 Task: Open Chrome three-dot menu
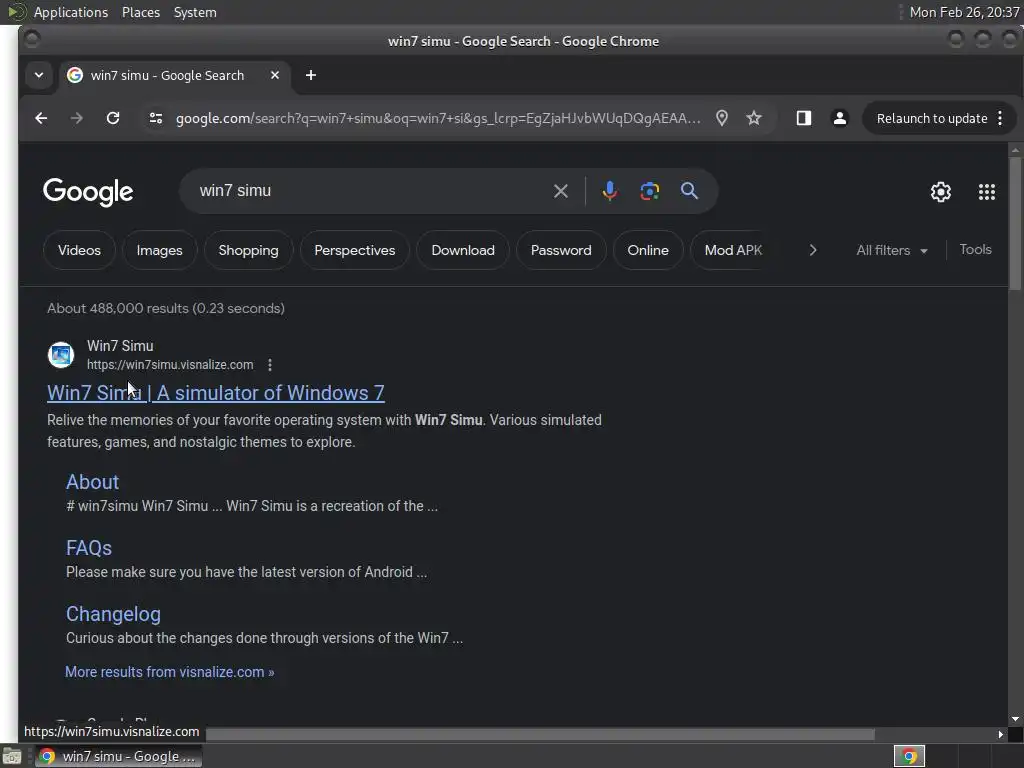click(1000, 118)
